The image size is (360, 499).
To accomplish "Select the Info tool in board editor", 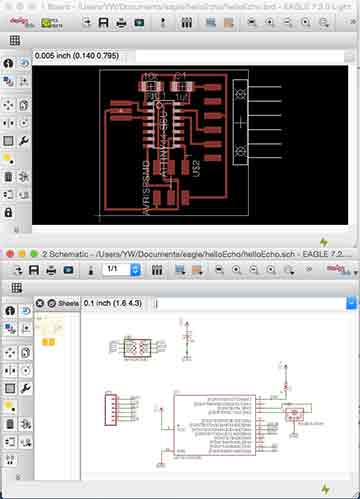I will click(8, 63).
